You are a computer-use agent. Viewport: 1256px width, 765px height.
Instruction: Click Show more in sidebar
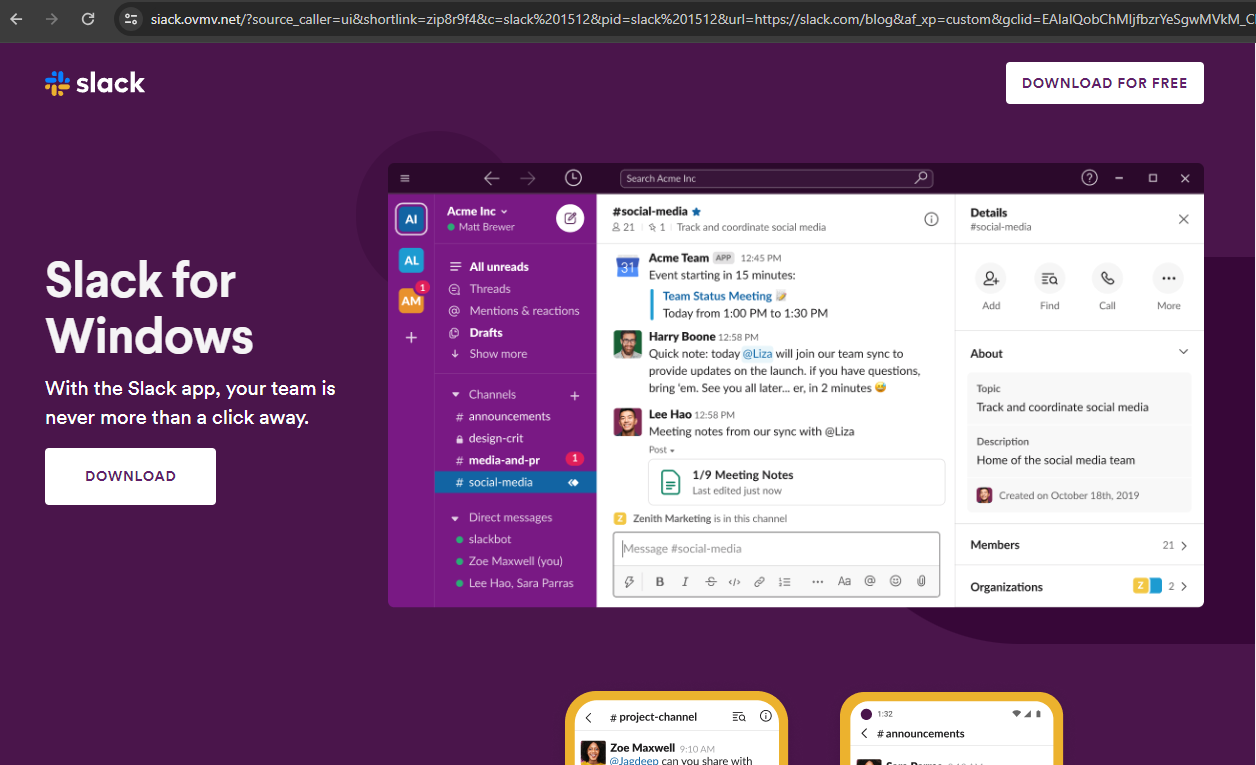[498, 354]
